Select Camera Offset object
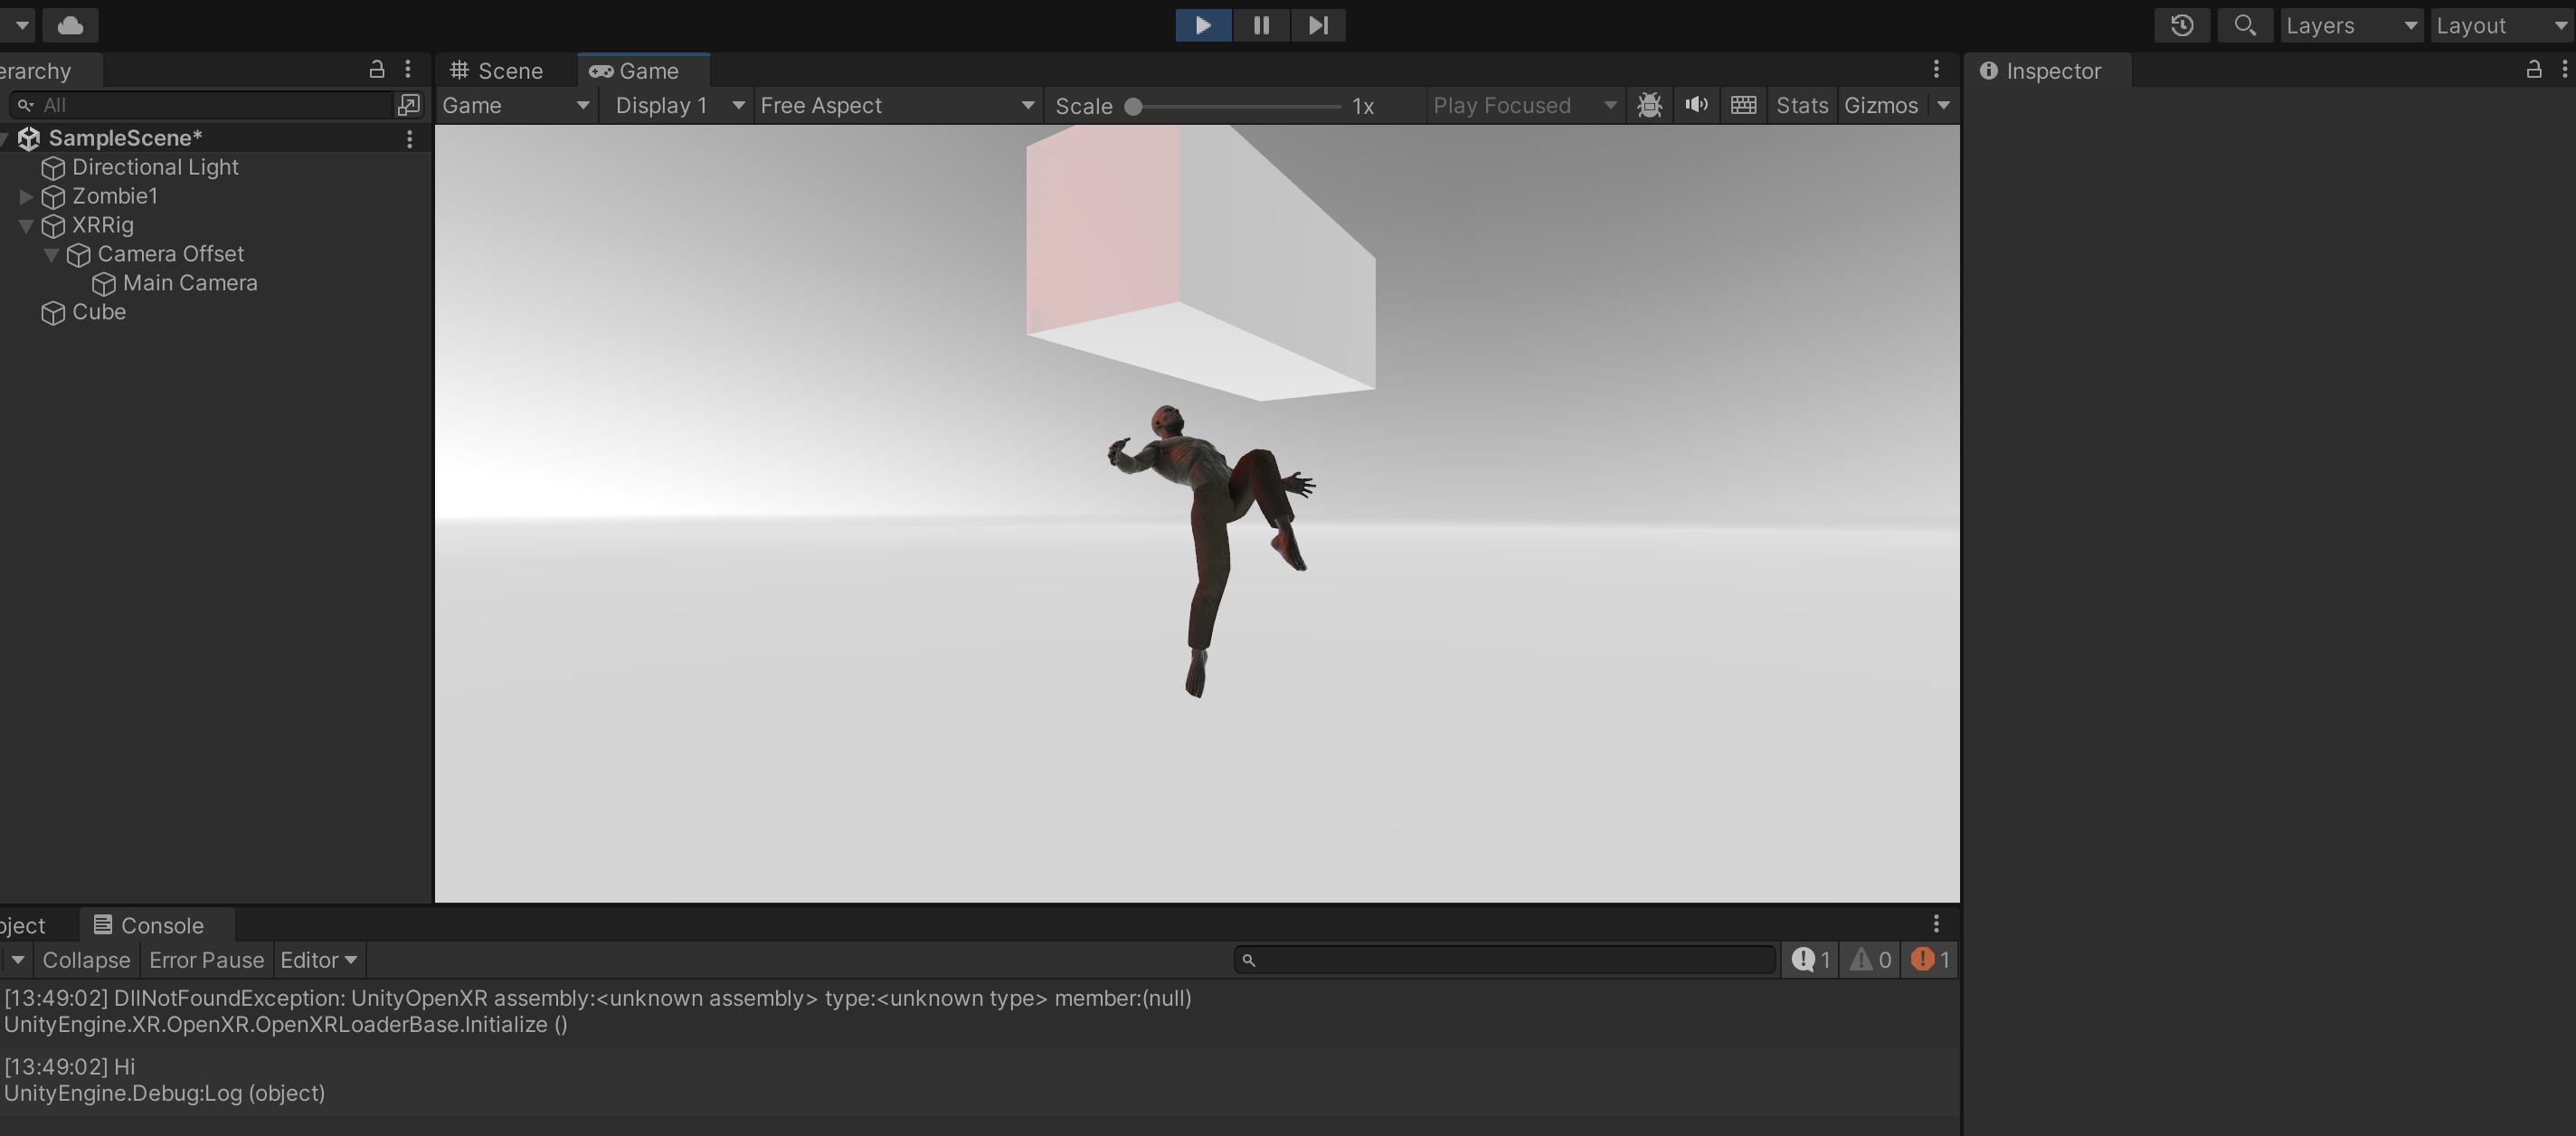2576x1136 pixels. coord(170,254)
